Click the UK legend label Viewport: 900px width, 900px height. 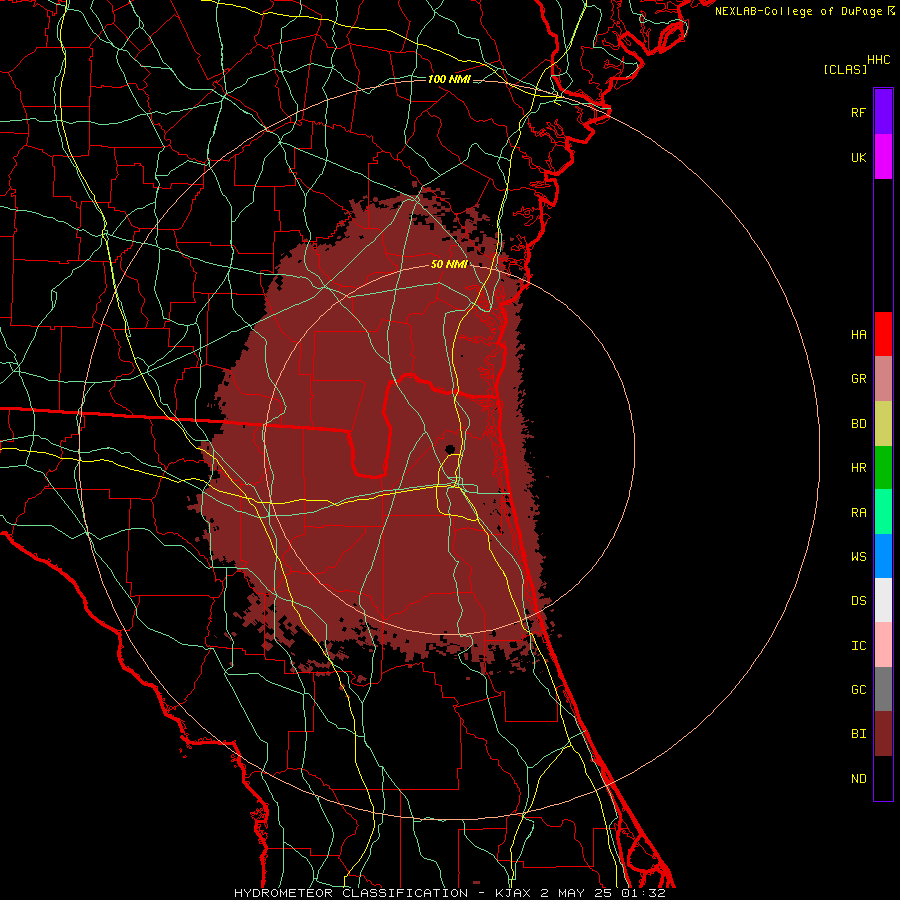tap(858, 158)
